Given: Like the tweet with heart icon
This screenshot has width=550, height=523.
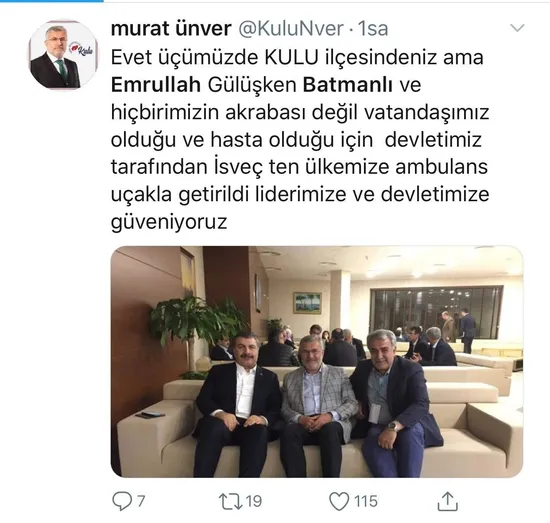Looking at the screenshot, I should click(x=339, y=501).
